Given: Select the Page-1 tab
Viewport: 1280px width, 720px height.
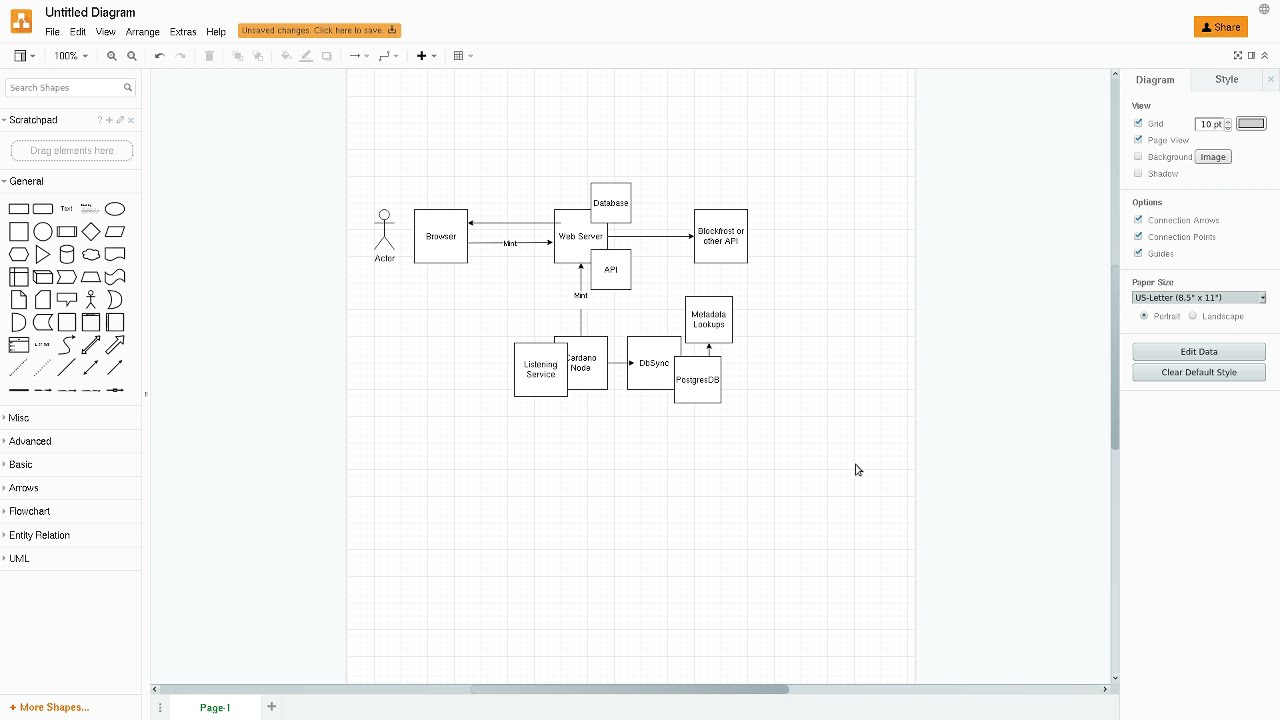Looking at the screenshot, I should 215,708.
